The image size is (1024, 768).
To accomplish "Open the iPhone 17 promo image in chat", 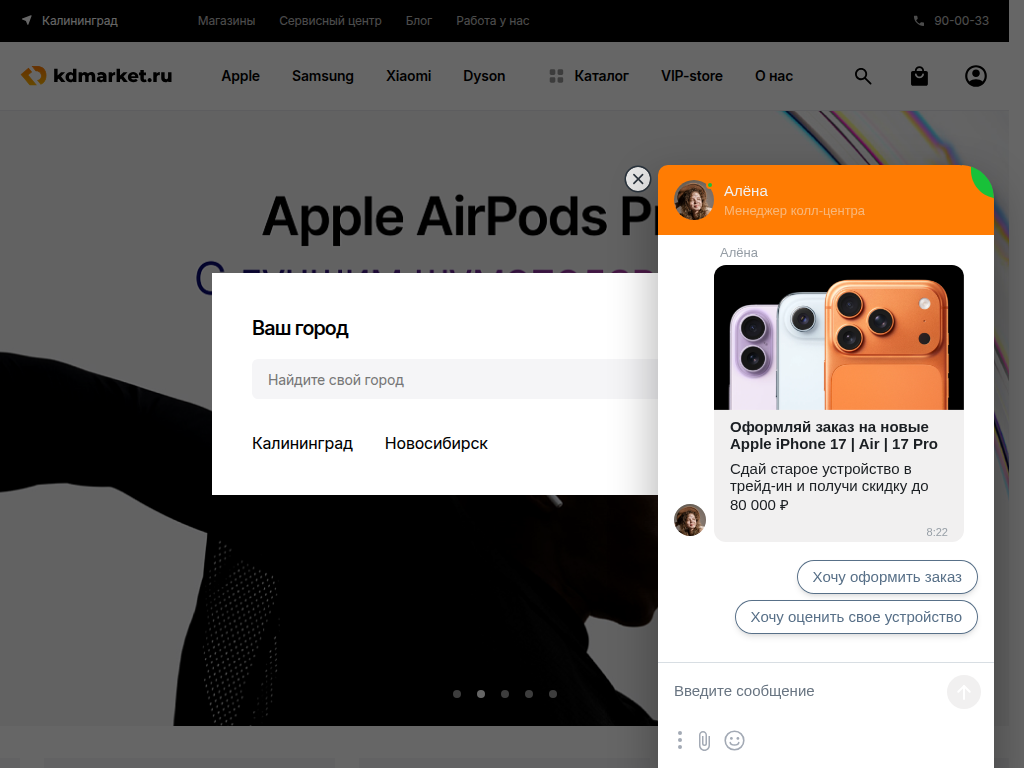I will pyautogui.click(x=838, y=337).
